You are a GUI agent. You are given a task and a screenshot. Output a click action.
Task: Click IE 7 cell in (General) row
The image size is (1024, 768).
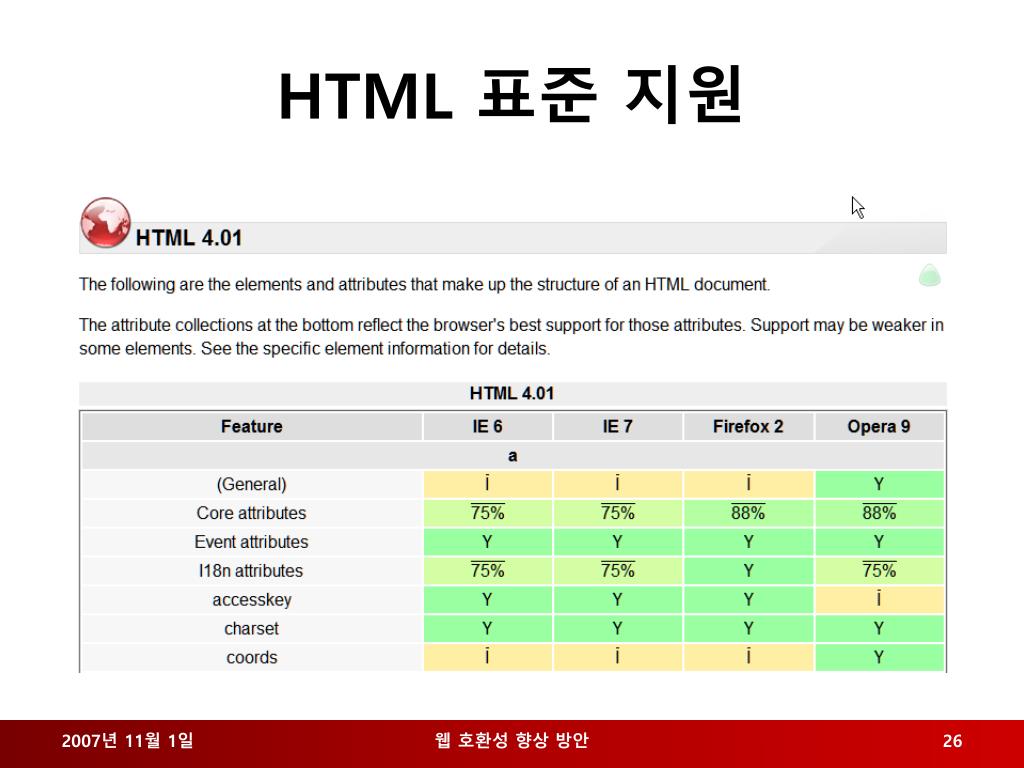pos(617,485)
